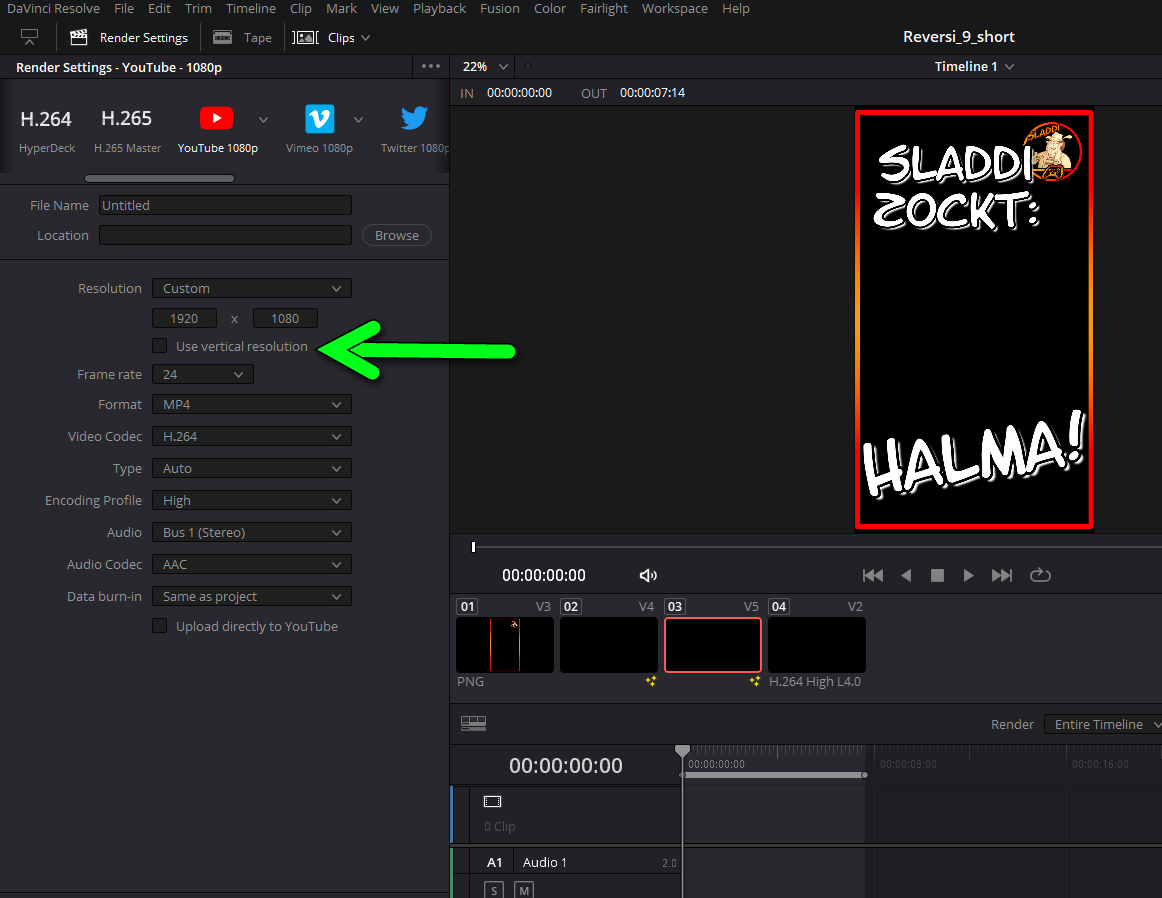Mute Audio 1 track with M button
The image size is (1162, 898).
click(x=524, y=889)
